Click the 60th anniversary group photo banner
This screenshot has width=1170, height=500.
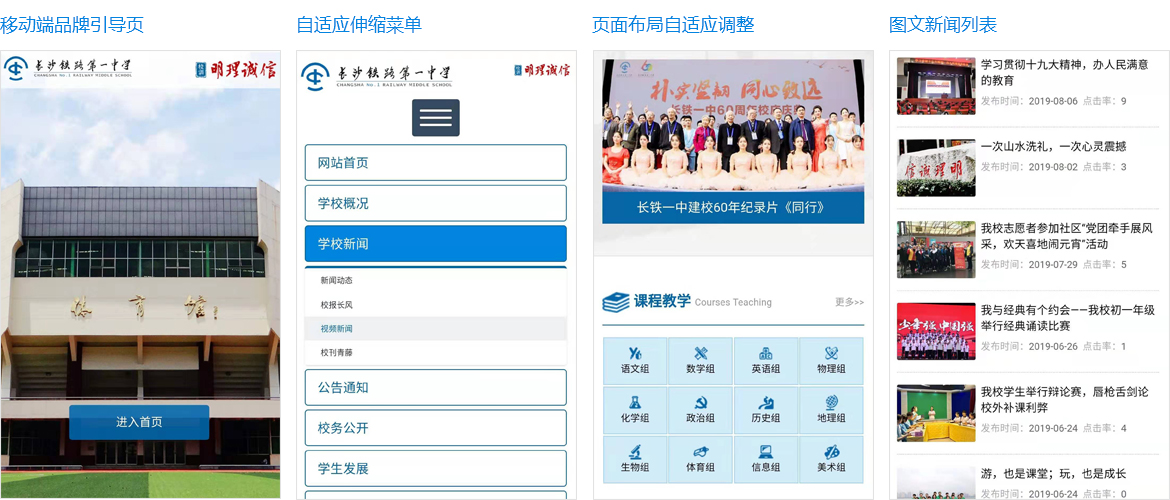733,125
